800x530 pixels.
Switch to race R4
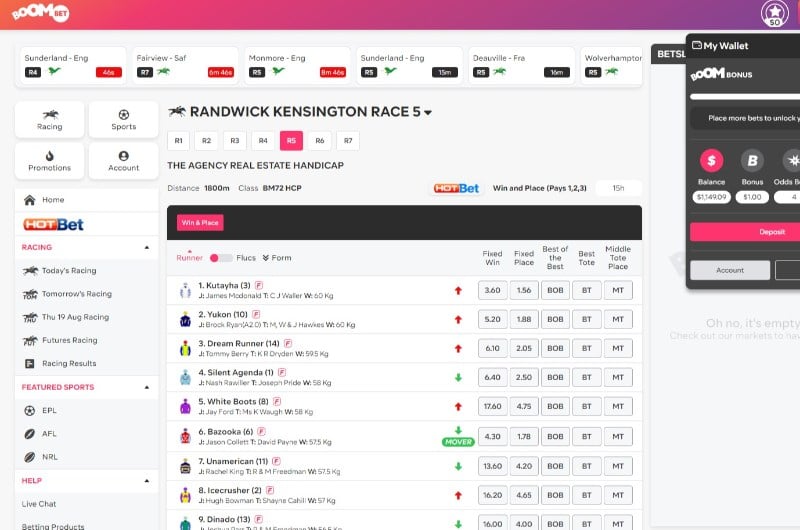263,141
